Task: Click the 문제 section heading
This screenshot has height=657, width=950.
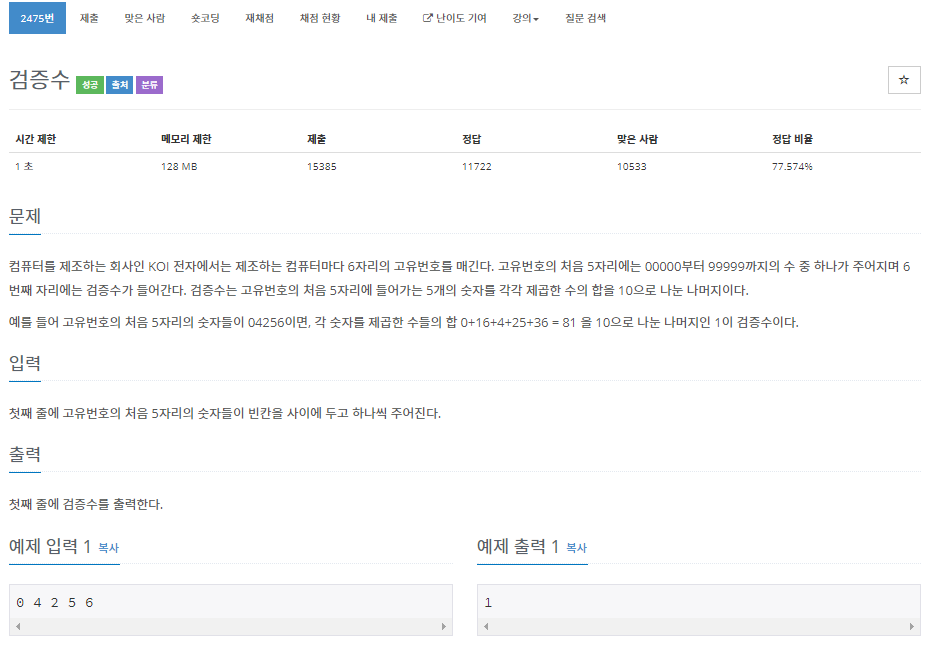Action: (25, 216)
